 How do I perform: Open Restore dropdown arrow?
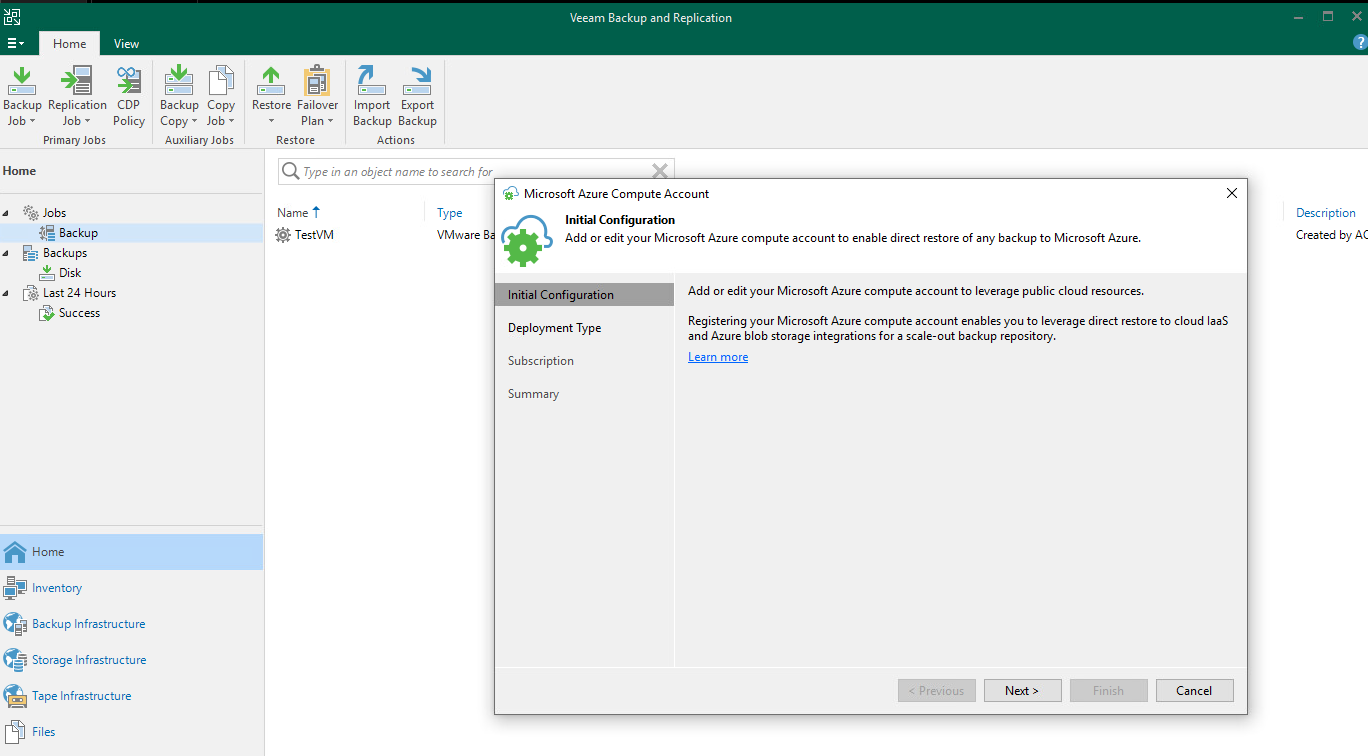(x=271, y=122)
